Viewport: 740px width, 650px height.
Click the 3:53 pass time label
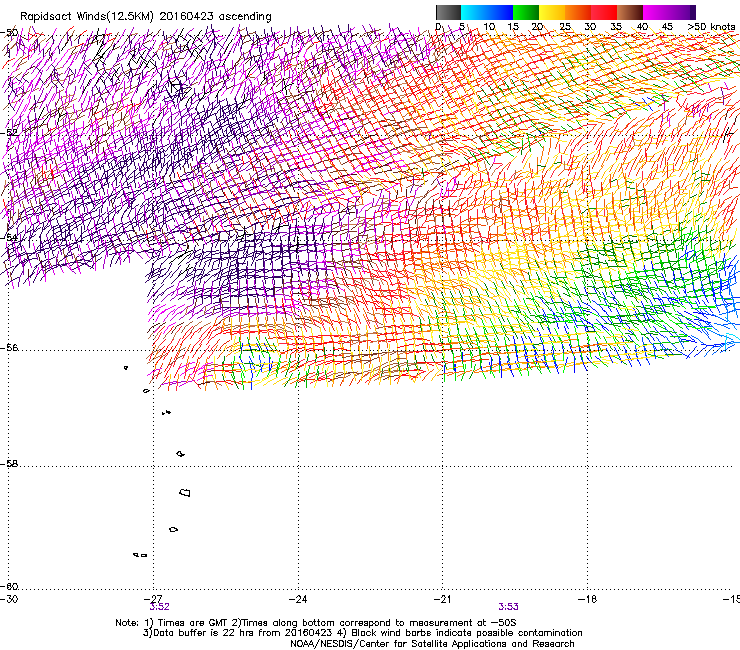pyautogui.click(x=508, y=607)
